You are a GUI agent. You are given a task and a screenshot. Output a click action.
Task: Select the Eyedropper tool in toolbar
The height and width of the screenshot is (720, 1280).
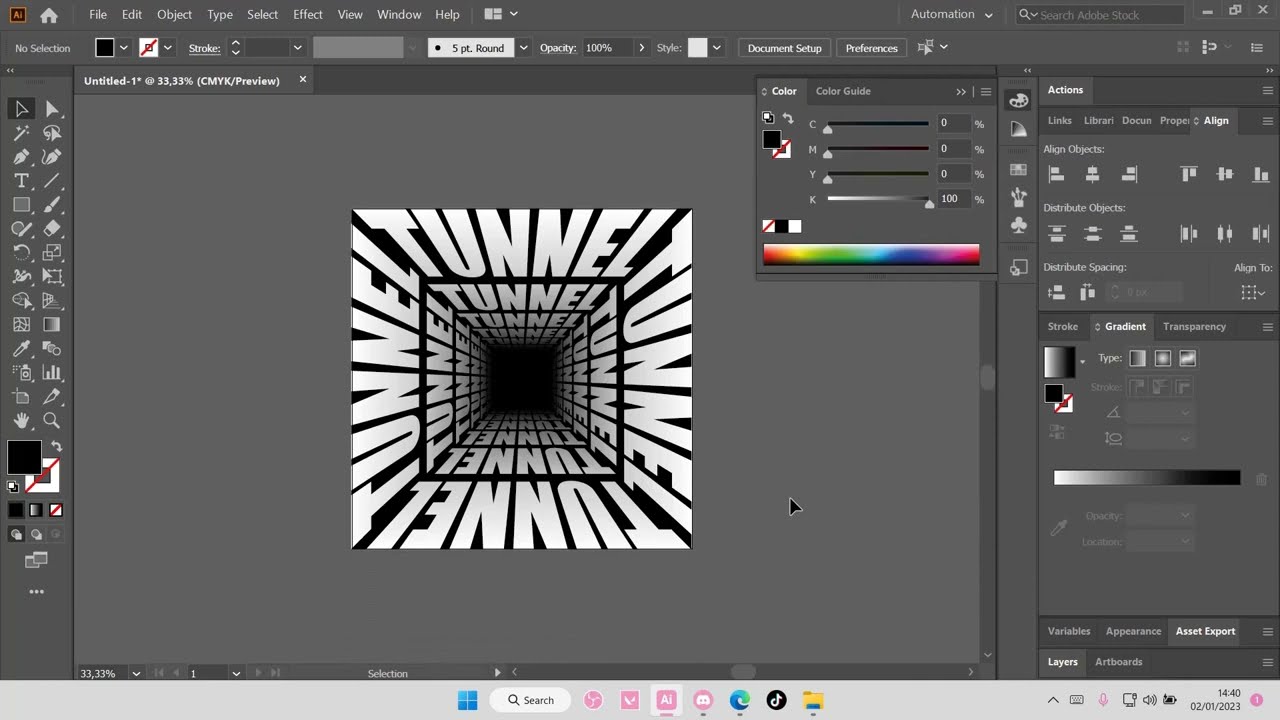coord(21,349)
